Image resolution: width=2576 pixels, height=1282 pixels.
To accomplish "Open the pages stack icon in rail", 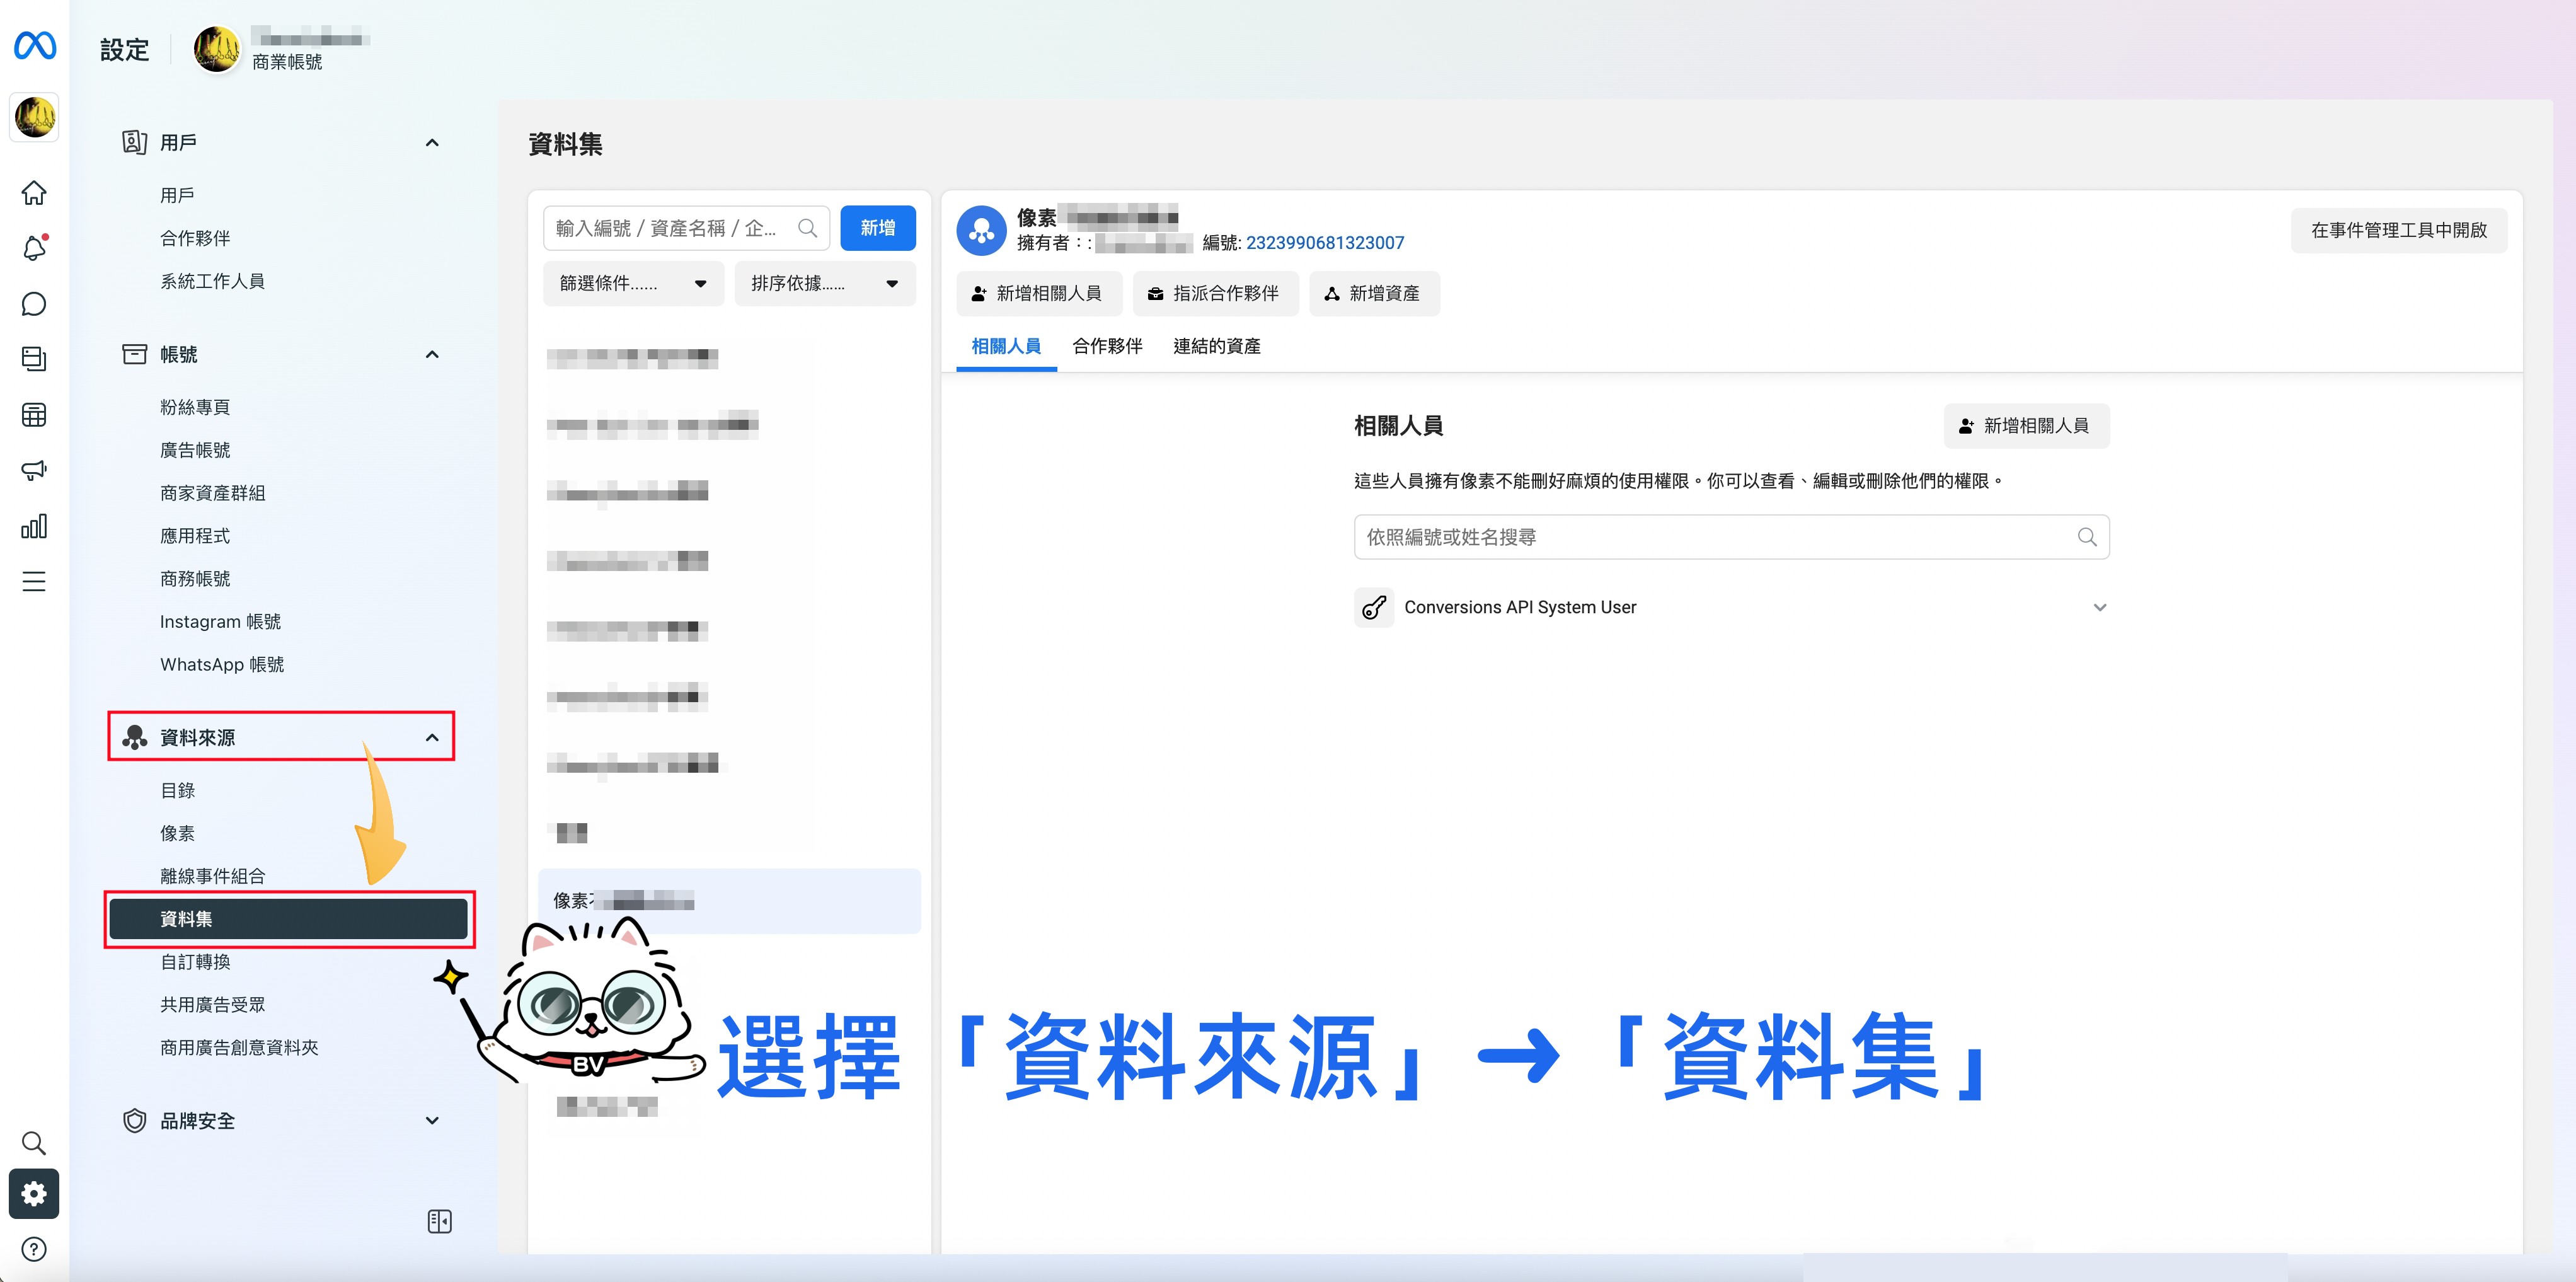I will (34, 359).
